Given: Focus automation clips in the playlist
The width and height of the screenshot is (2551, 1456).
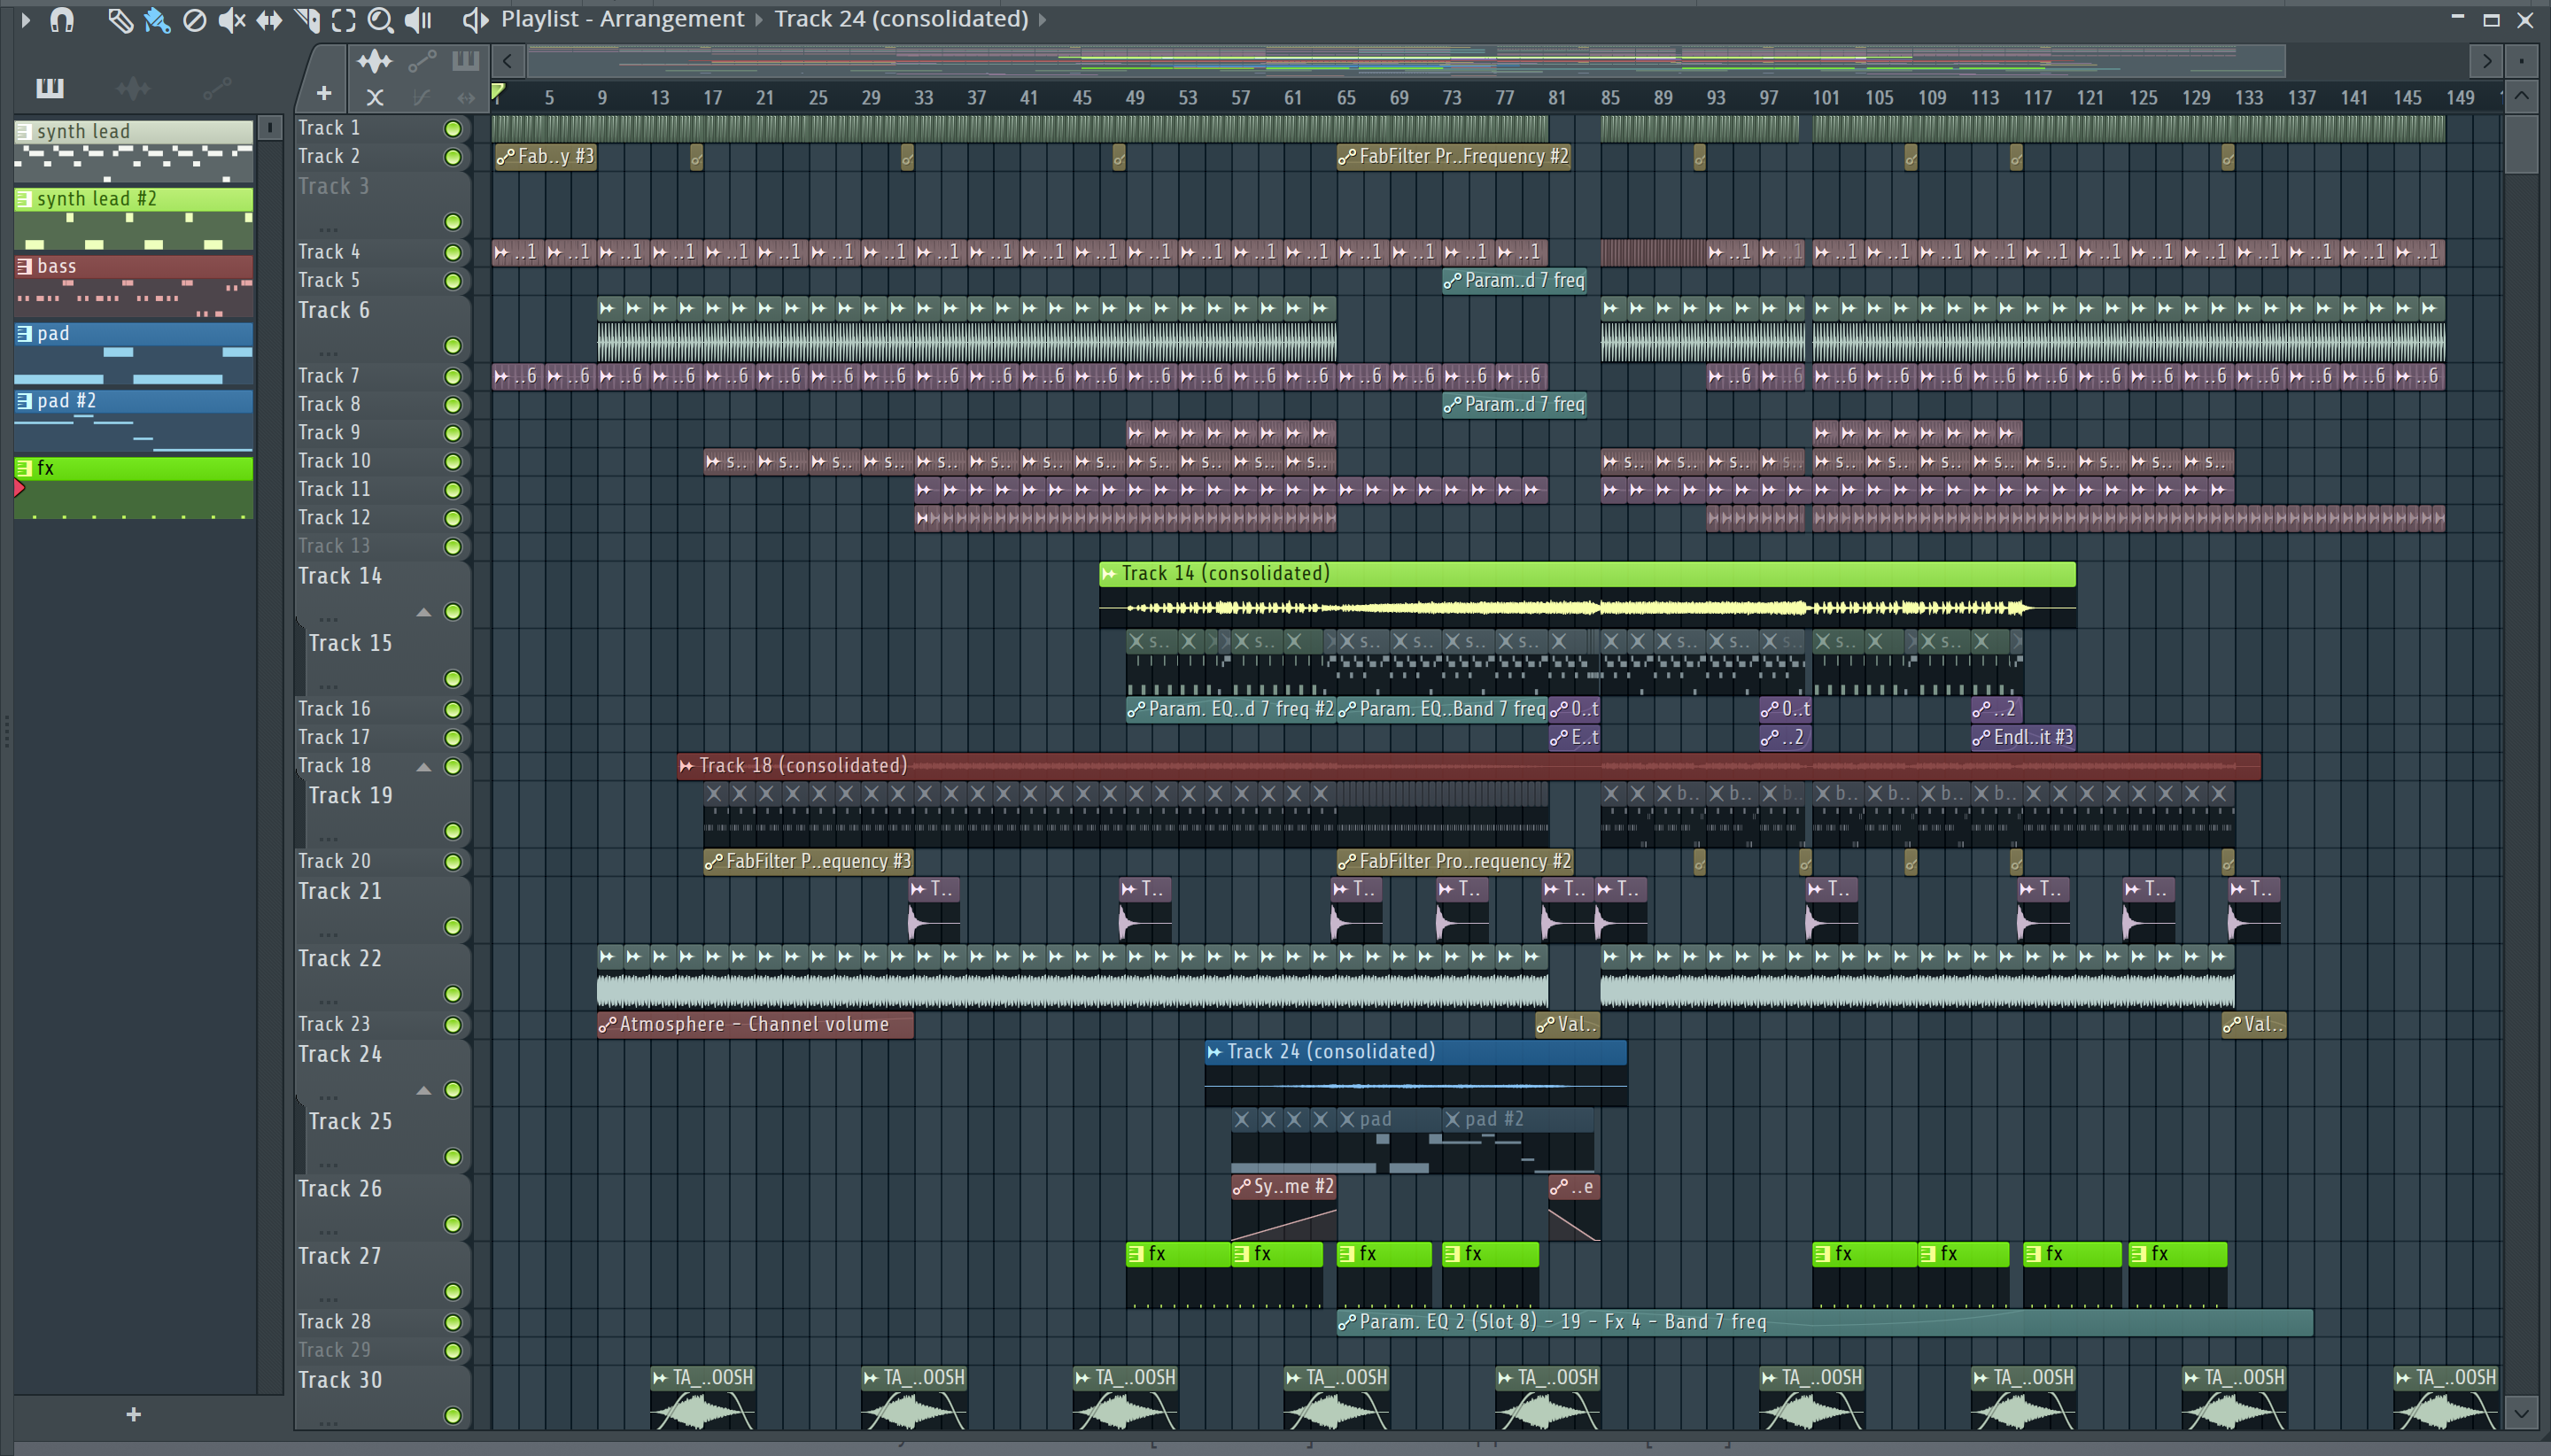Looking at the screenshot, I should pos(422,61).
